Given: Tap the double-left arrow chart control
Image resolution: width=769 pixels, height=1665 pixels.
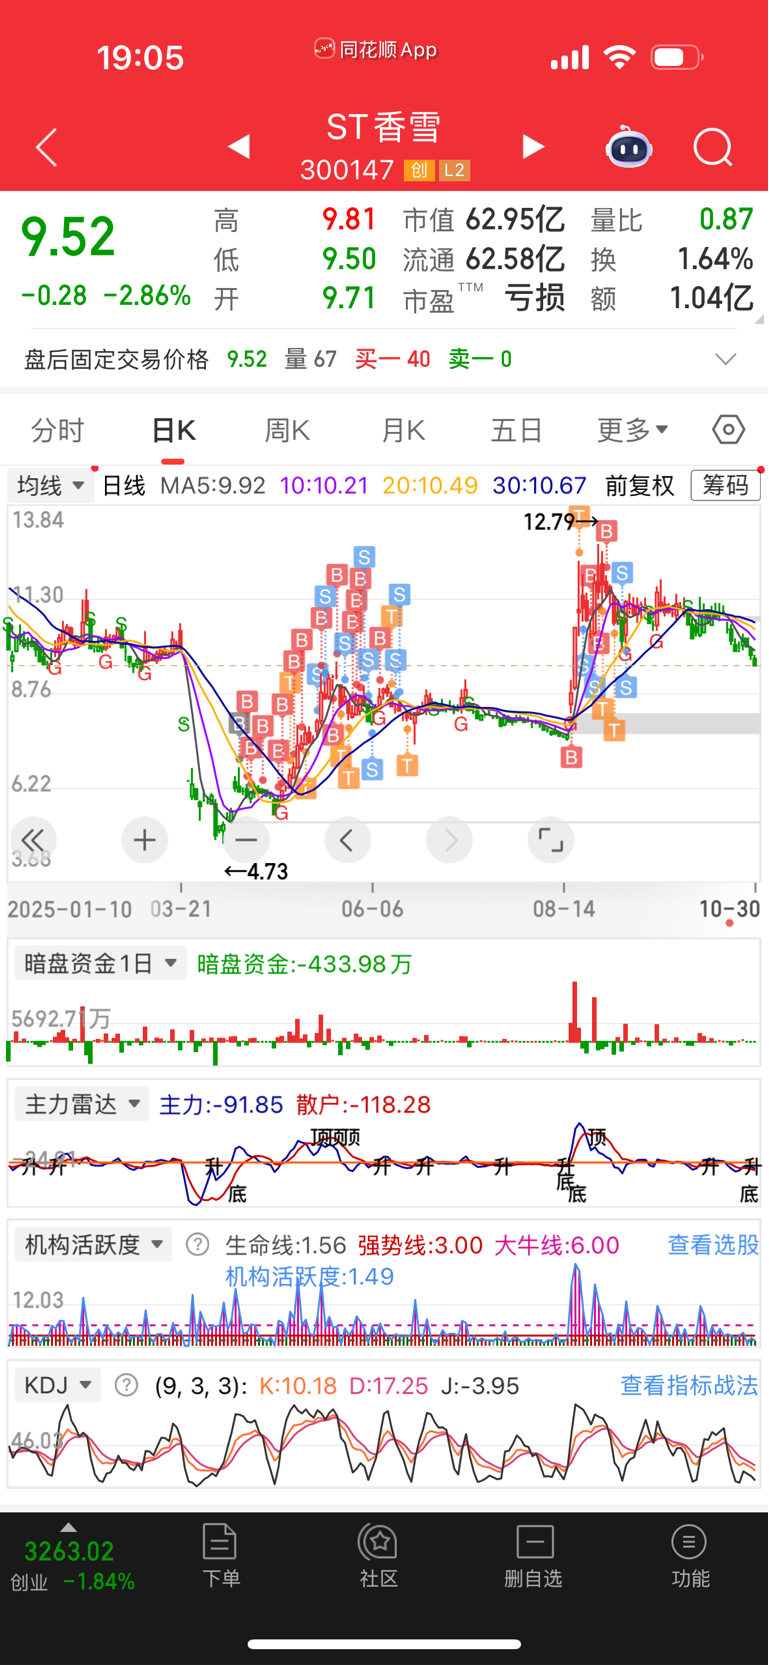Looking at the screenshot, I should (x=33, y=840).
